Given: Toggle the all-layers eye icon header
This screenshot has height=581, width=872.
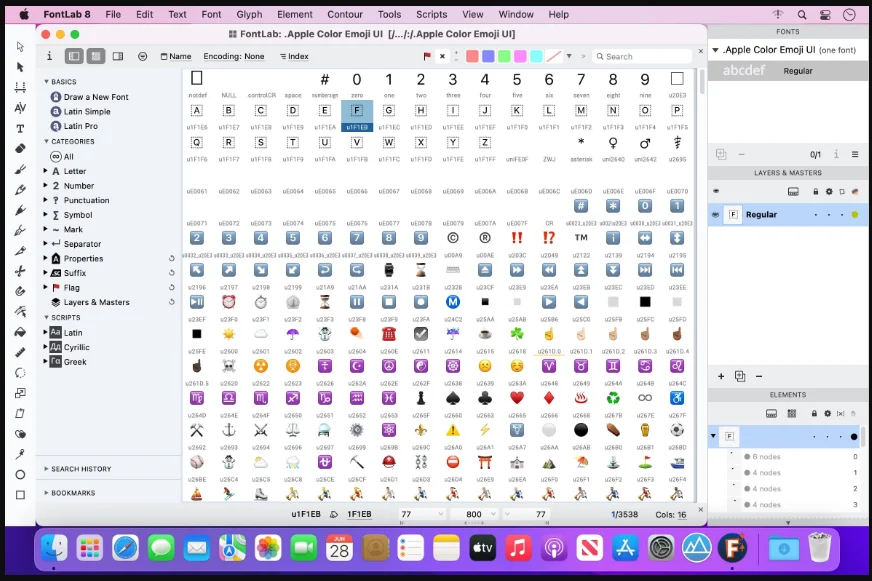Looking at the screenshot, I should click(x=716, y=191).
